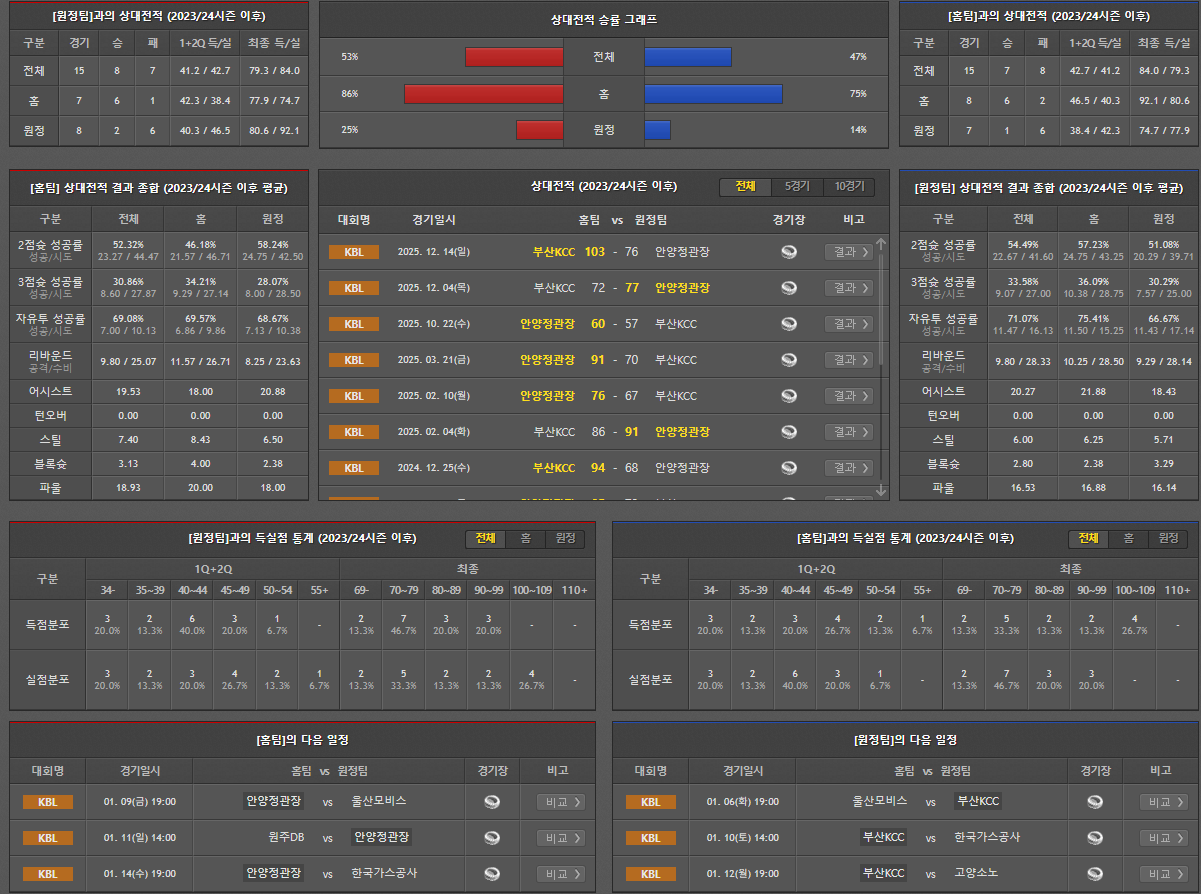Viewport: 1201px width, 894px height.
Task: Switch home-team scoring stats to 원정 filter
Action: tap(1168, 539)
